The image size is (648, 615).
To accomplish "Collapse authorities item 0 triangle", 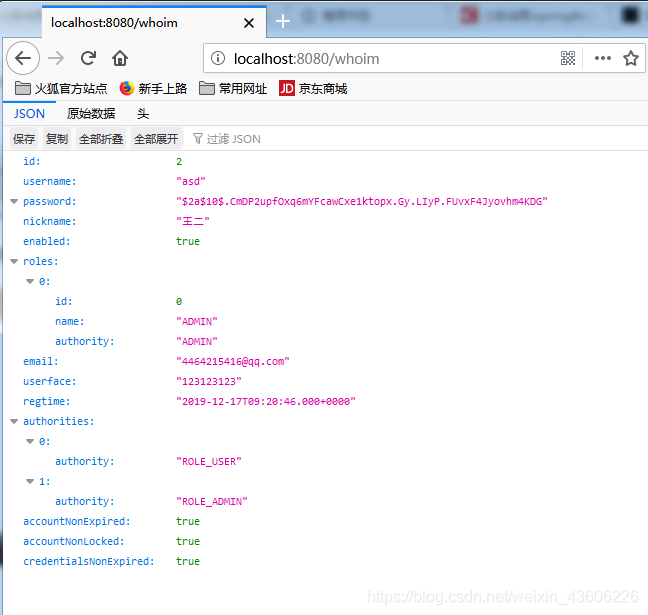I will pos(30,441).
